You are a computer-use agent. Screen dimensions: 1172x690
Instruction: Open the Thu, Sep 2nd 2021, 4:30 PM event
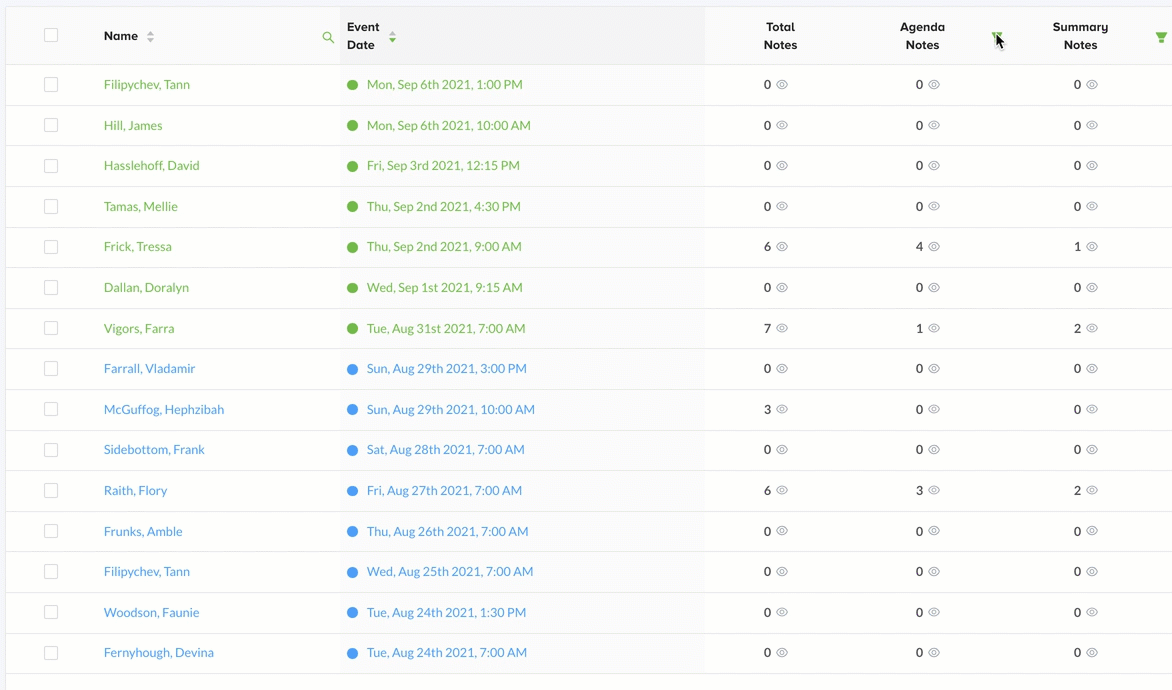coord(443,206)
